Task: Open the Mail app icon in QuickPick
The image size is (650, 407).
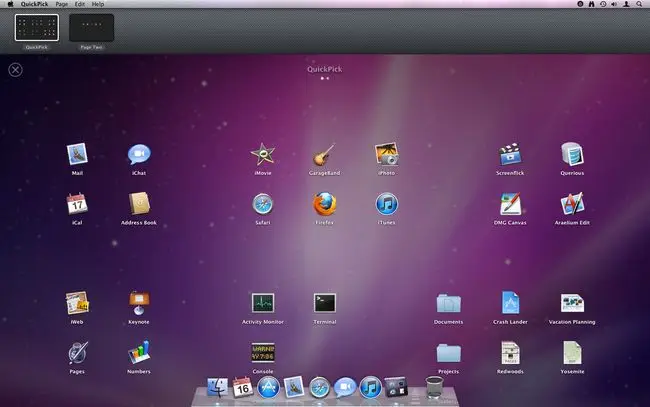Action: click(77, 154)
